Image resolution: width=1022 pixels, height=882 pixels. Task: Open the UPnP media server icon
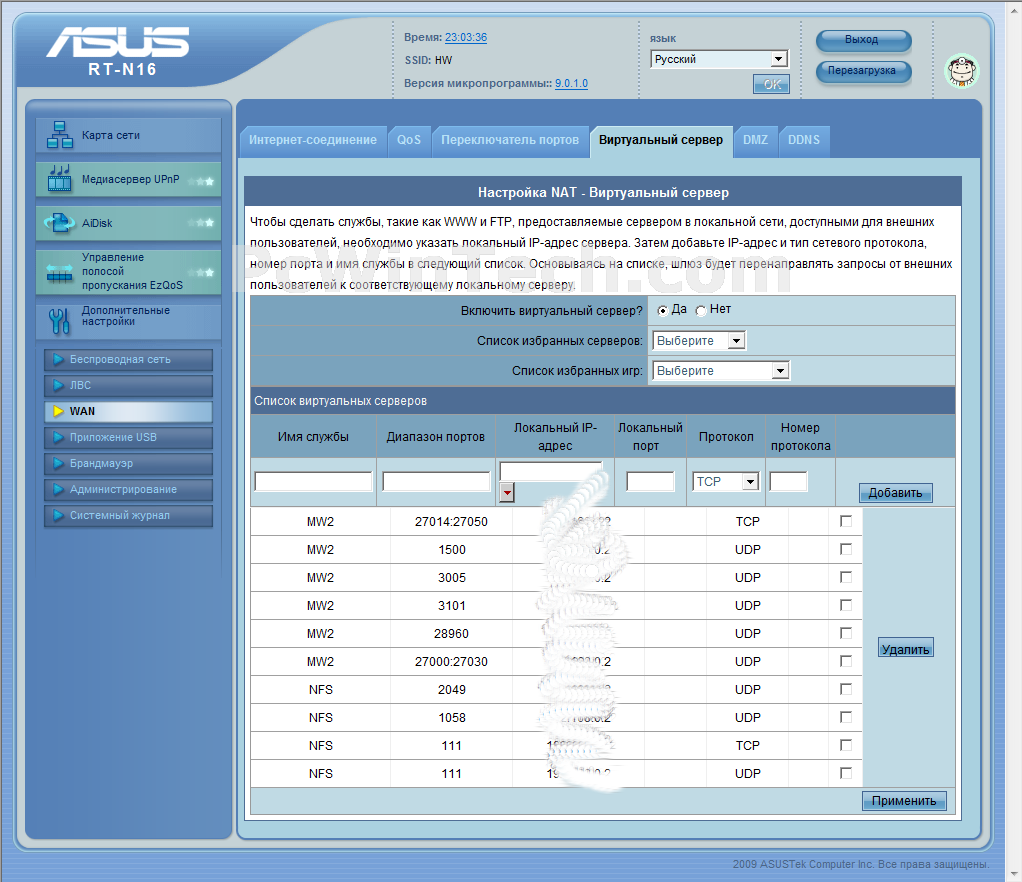click(x=59, y=179)
